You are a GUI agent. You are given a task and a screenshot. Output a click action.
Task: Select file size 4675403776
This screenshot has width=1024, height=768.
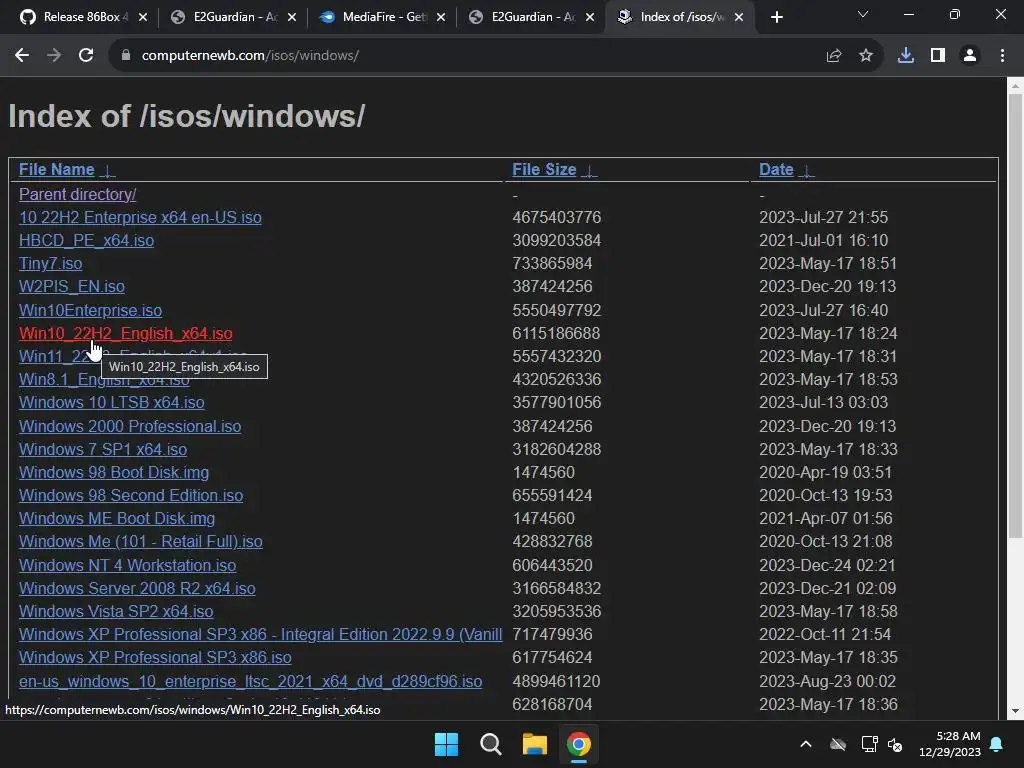click(x=556, y=217)
